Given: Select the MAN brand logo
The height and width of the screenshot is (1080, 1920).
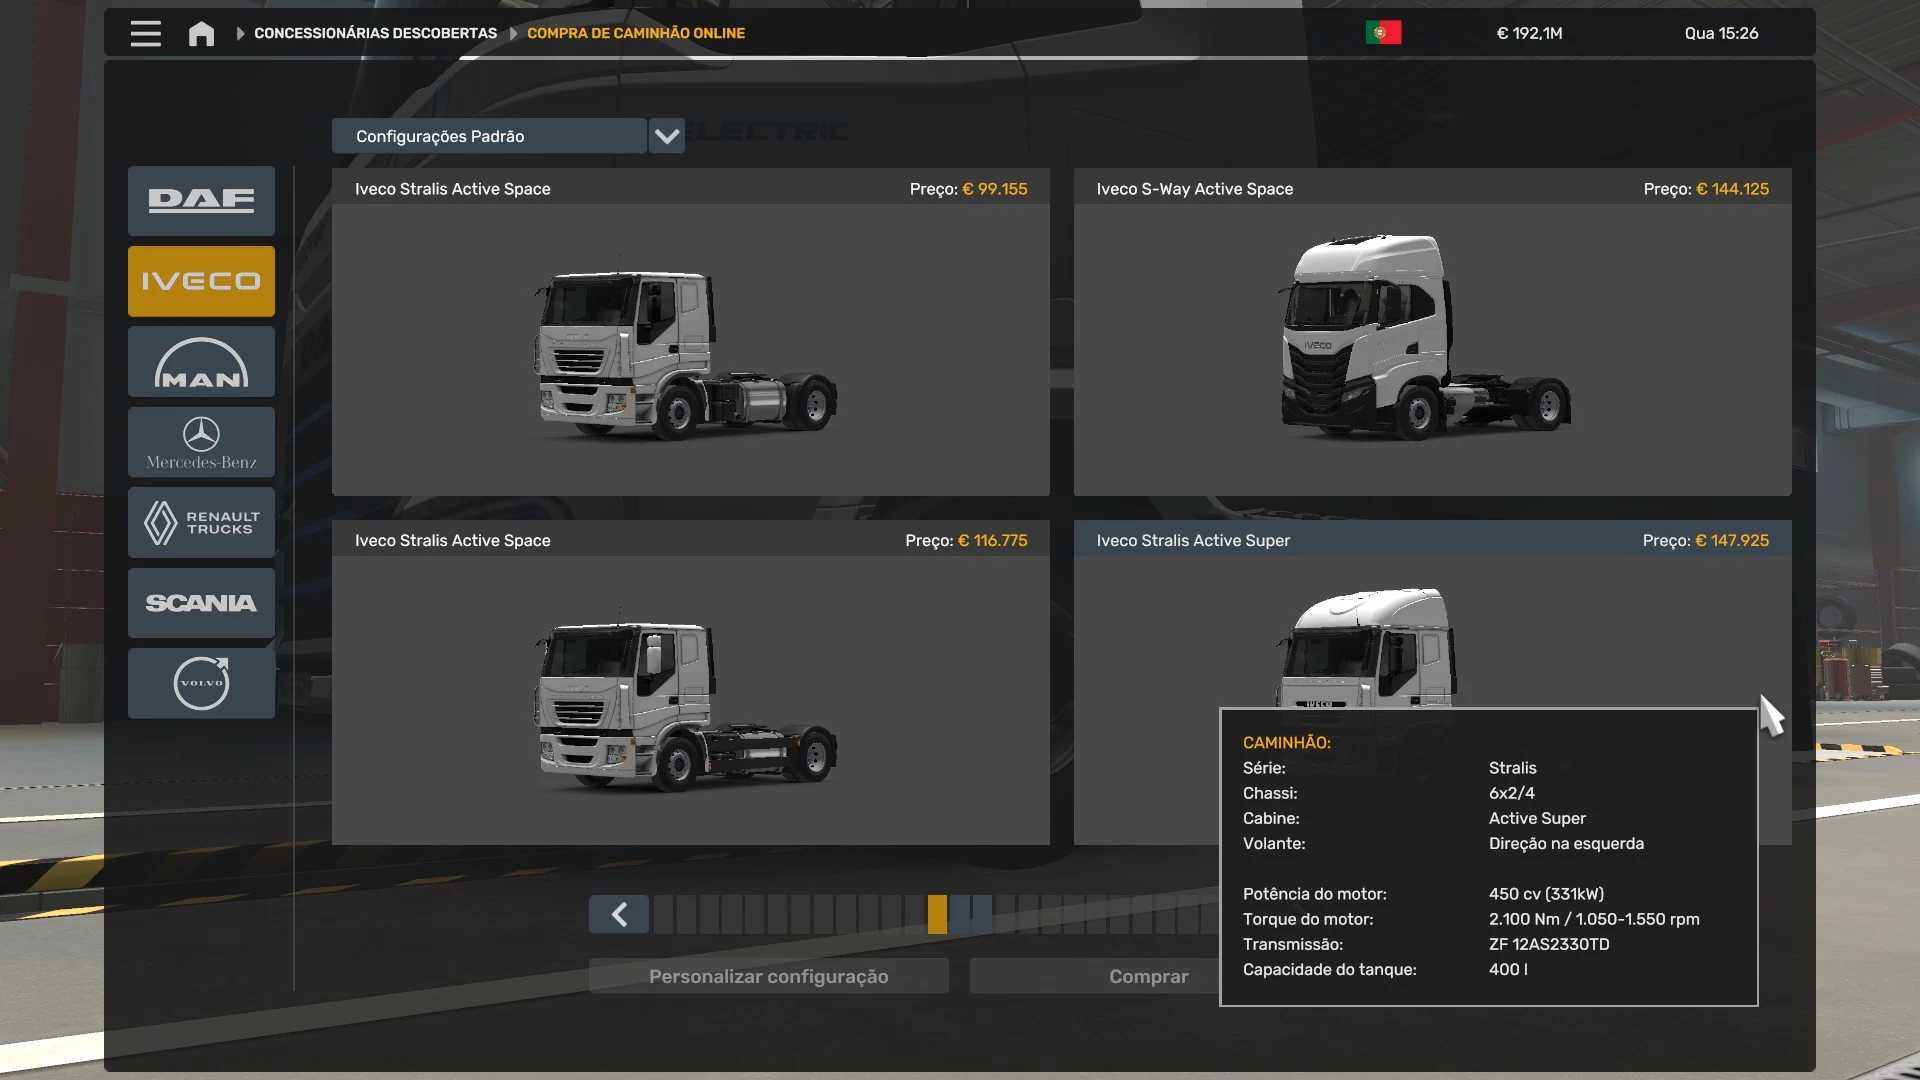Looking at the screenshot, I should pyautogui.click(x=201, y=362).
